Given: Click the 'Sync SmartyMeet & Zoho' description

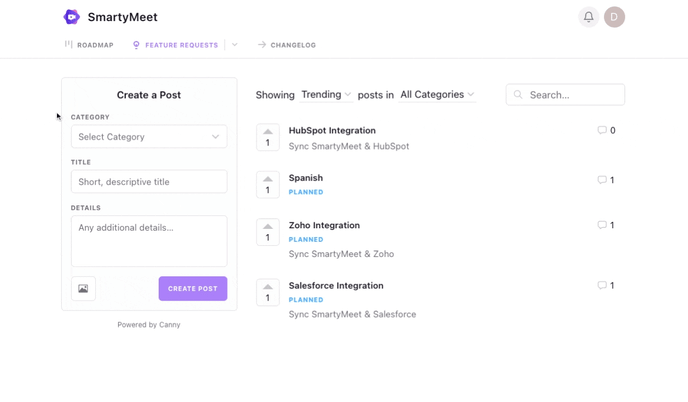Looking at the screenshot, I should coord(341,254).
